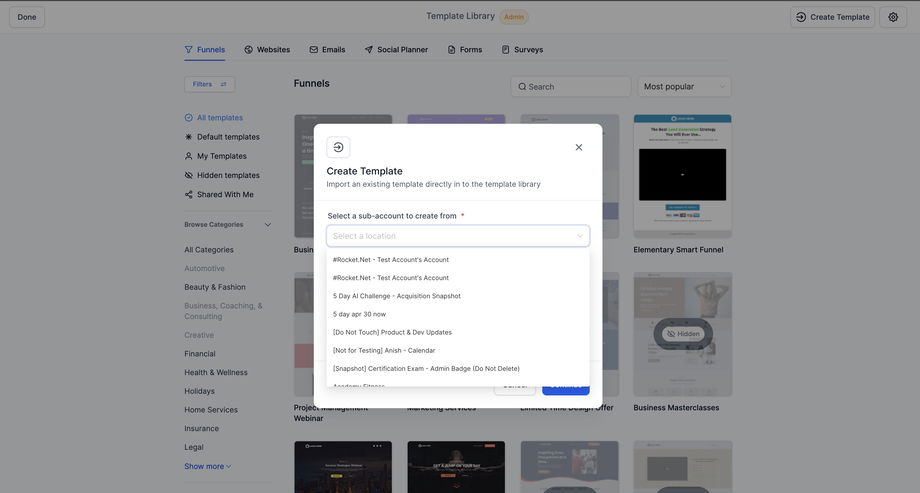Click the Search templates field
920x493 pixels.
click(x=570, y=87)
